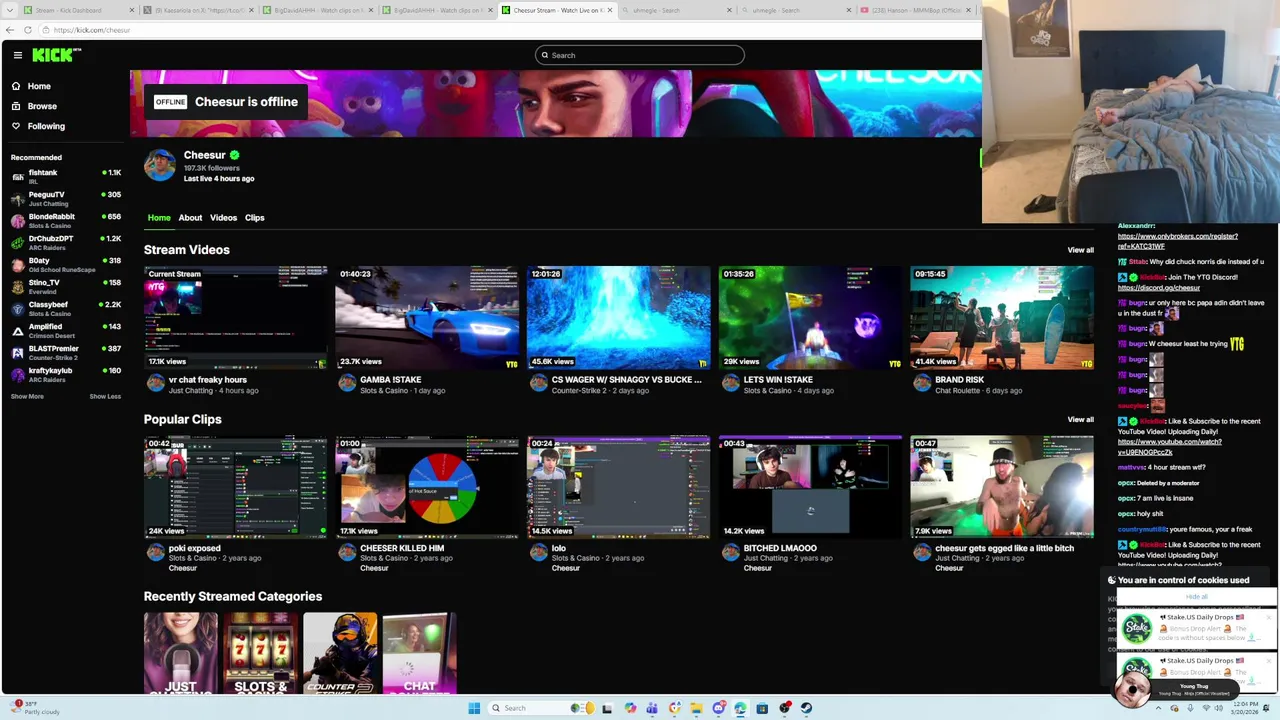Open Just Chatting category card
1280x720 pixels.
181,653
